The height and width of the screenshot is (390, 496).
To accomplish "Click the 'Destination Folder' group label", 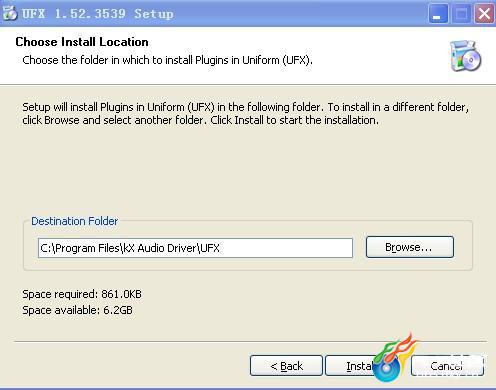I will coord(75,221).
